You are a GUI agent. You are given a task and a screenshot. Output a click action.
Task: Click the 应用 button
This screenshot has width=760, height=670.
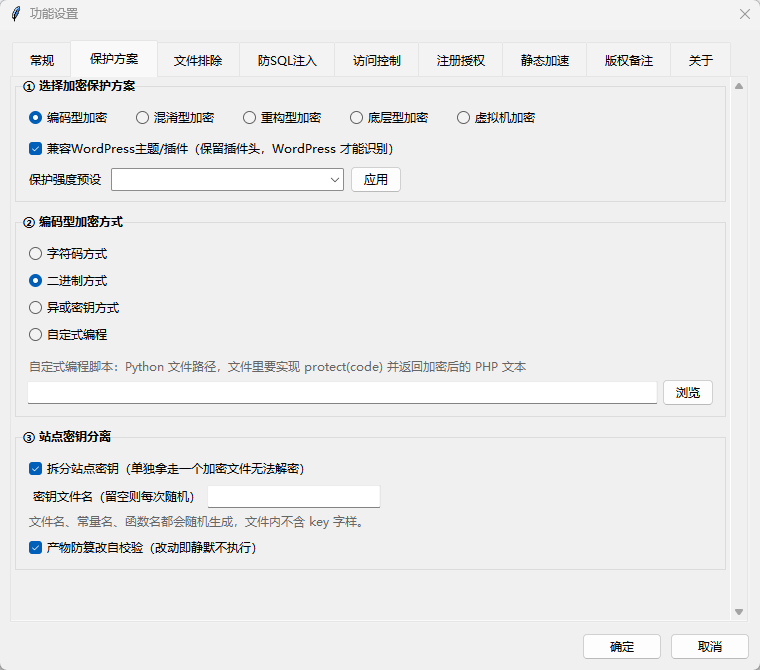tap(376, 180)
